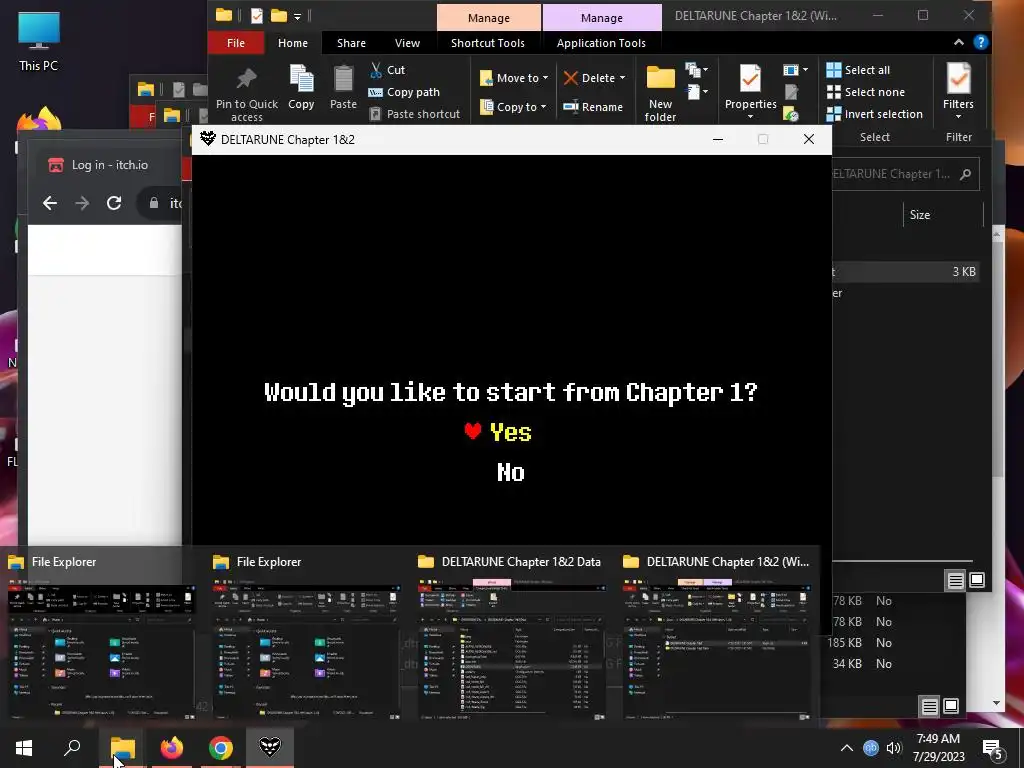Open the Copy to dropdown

513,106
